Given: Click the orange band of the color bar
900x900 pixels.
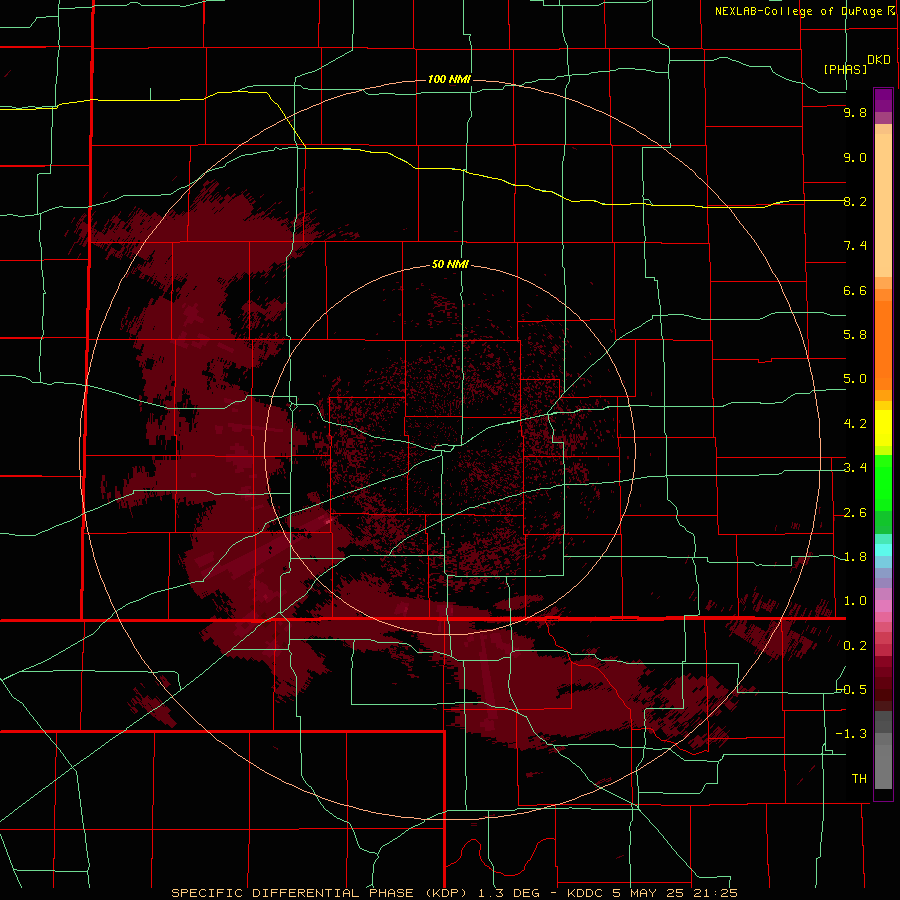Looking at the screenshot, I should coord(883,346).
